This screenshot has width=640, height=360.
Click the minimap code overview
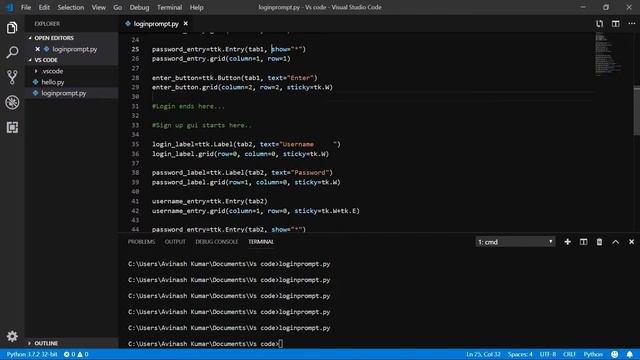coord(608,54)
